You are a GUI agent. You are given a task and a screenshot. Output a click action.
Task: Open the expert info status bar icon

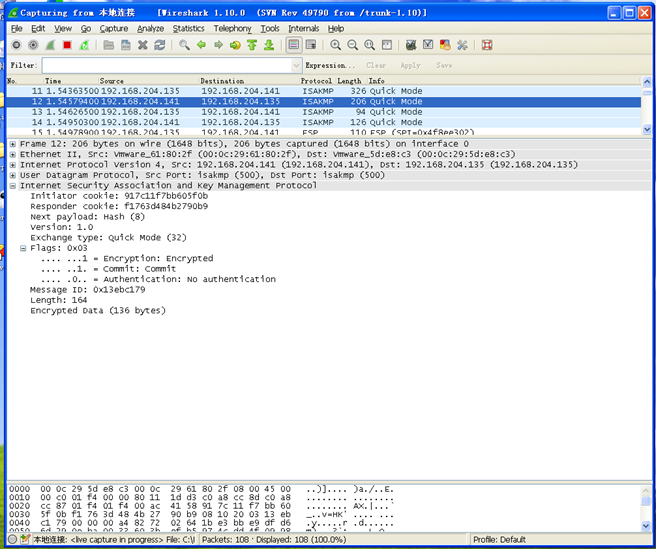(11, 540)
